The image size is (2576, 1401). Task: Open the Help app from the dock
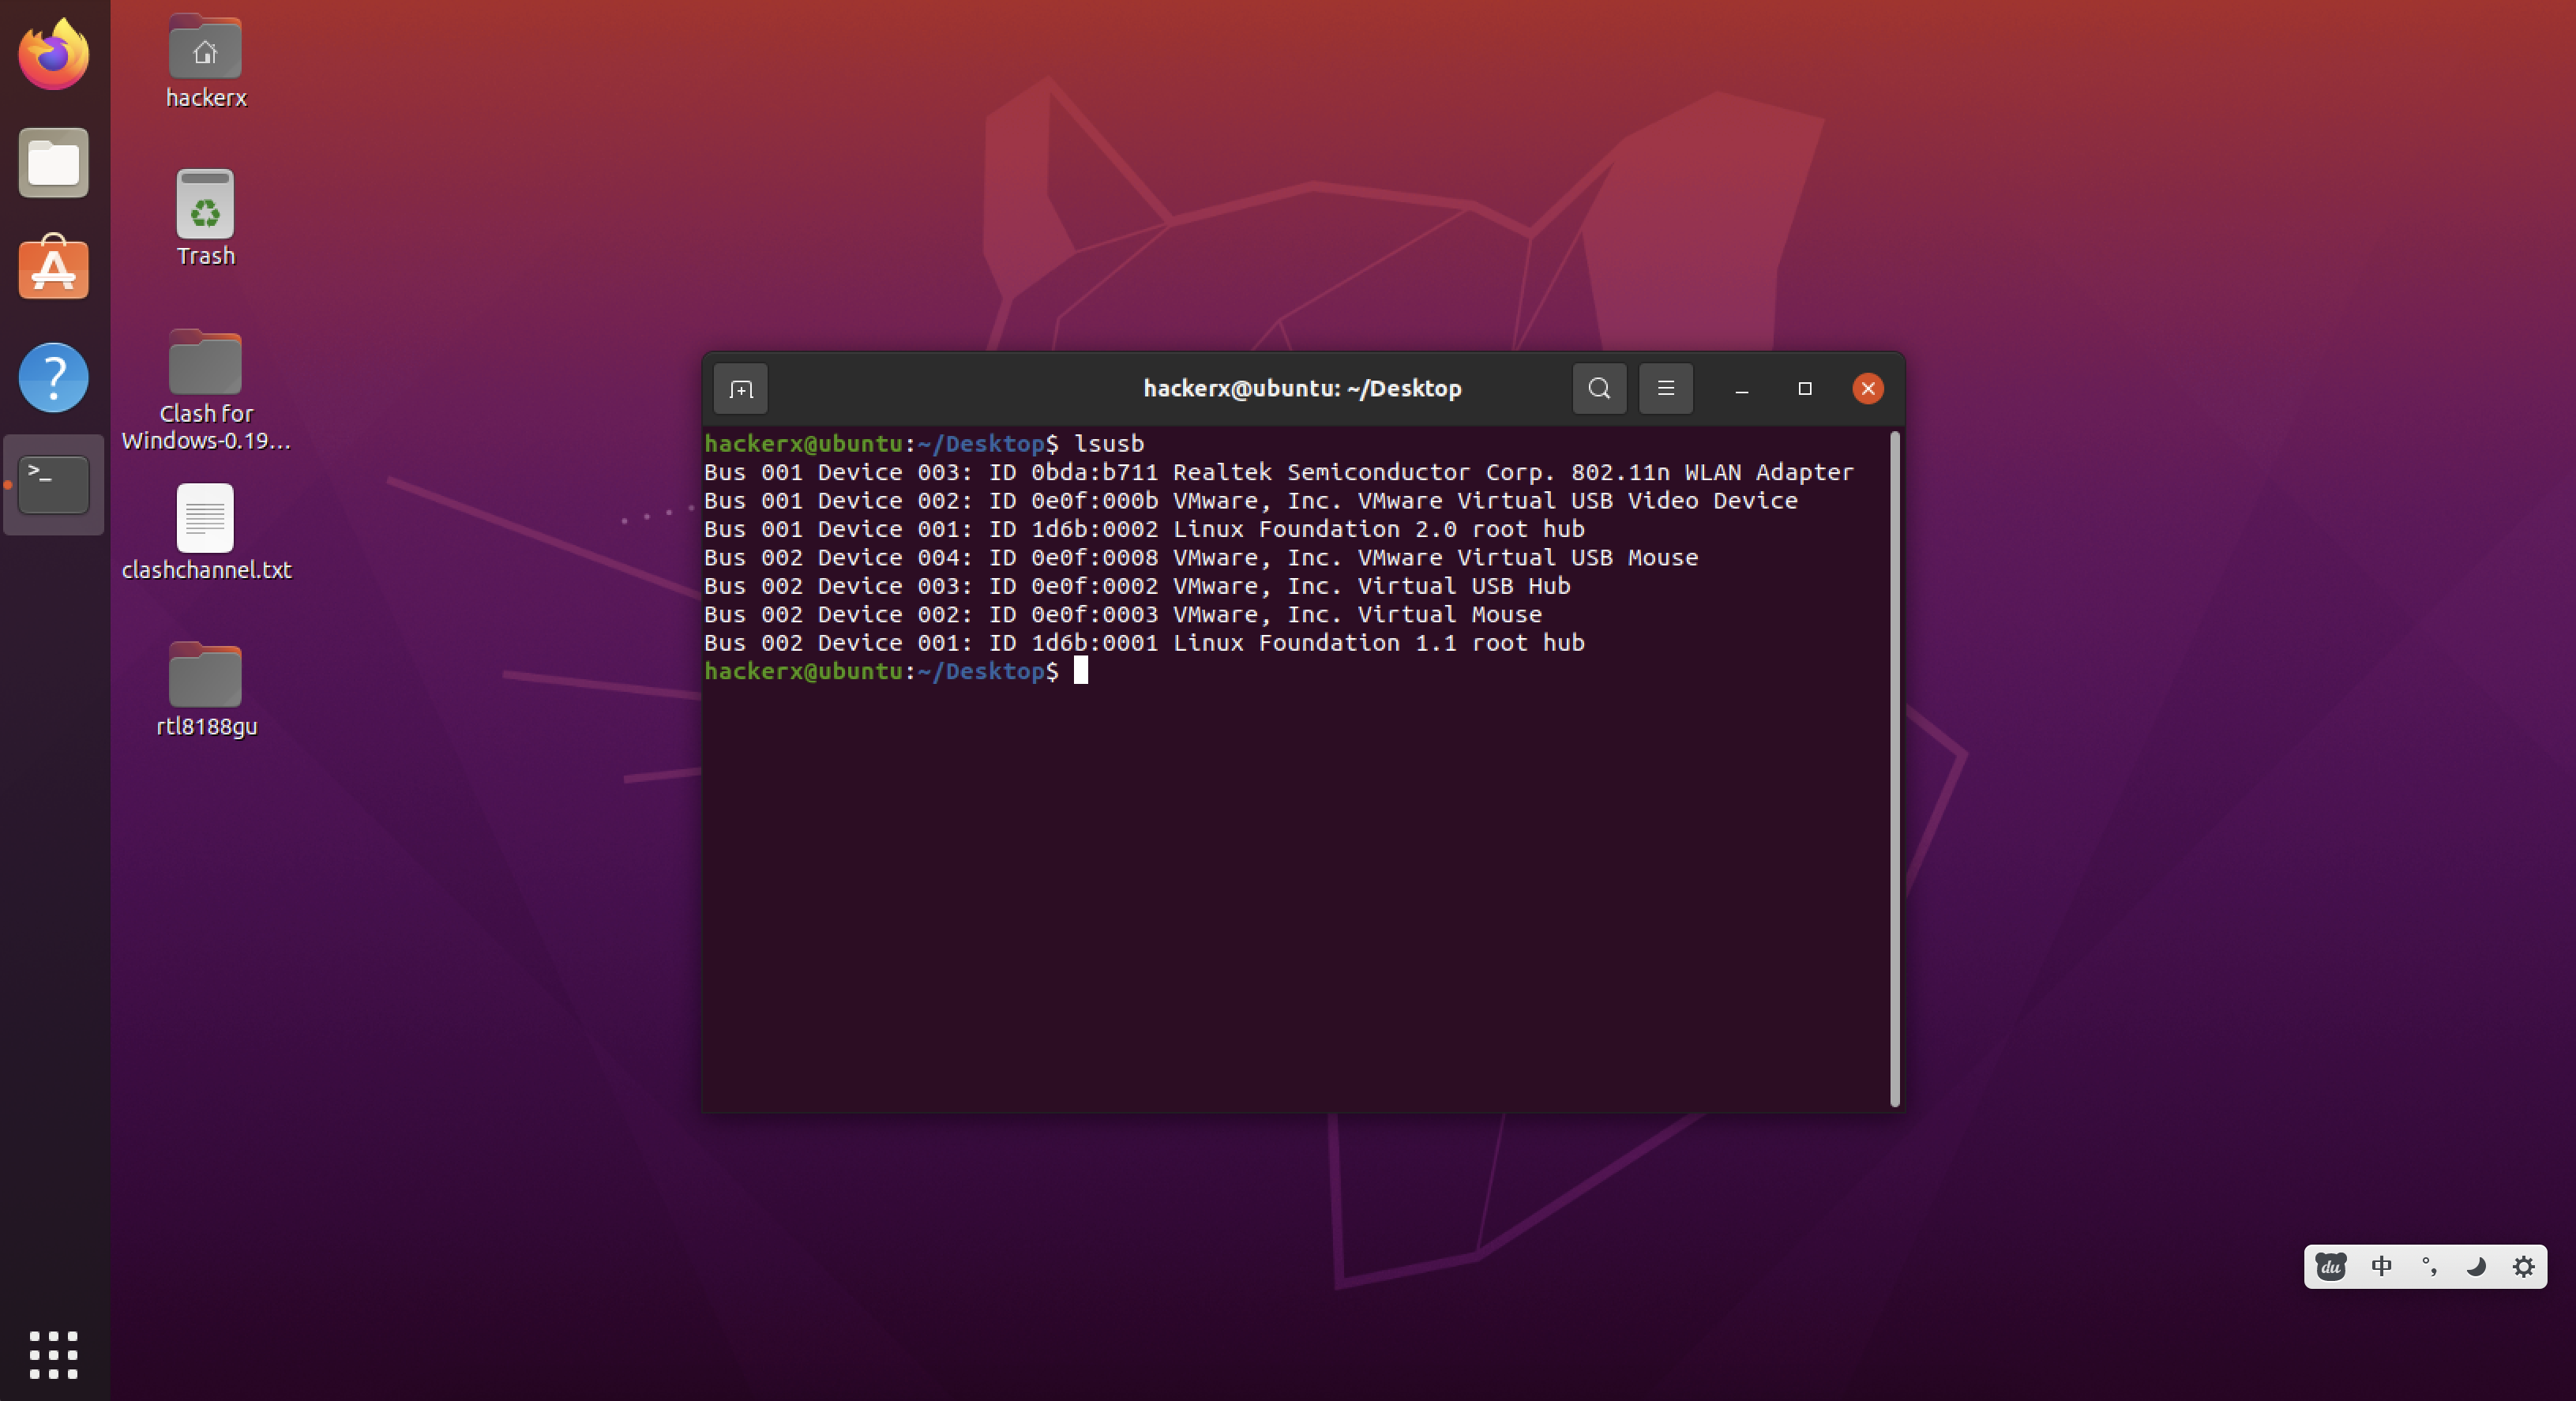click(x=53, y=377)
